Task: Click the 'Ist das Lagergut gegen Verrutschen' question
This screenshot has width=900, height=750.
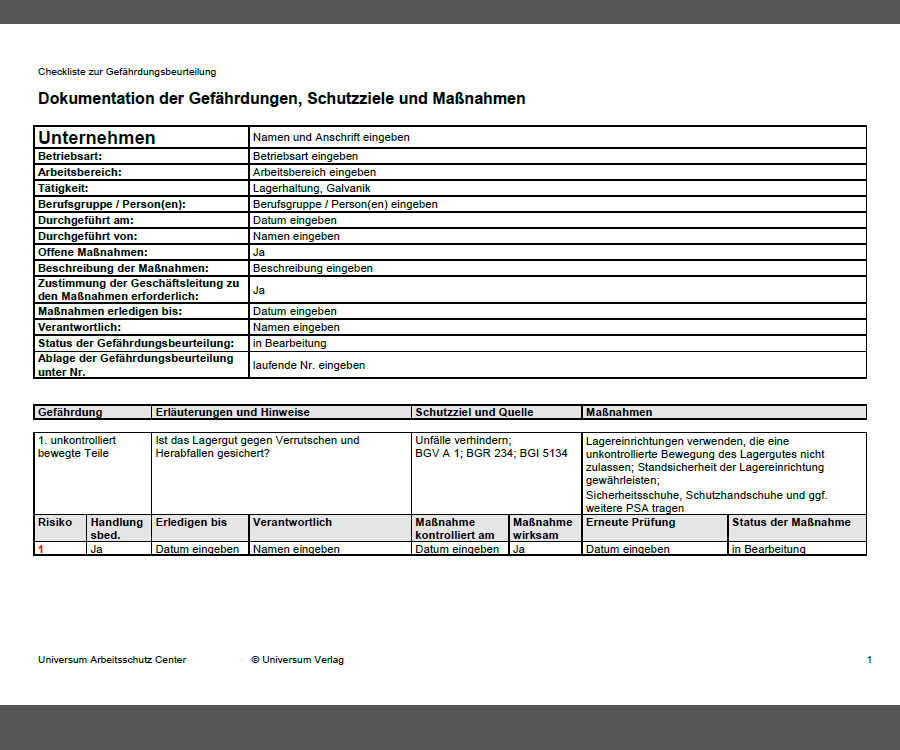Action: (257, 447)
